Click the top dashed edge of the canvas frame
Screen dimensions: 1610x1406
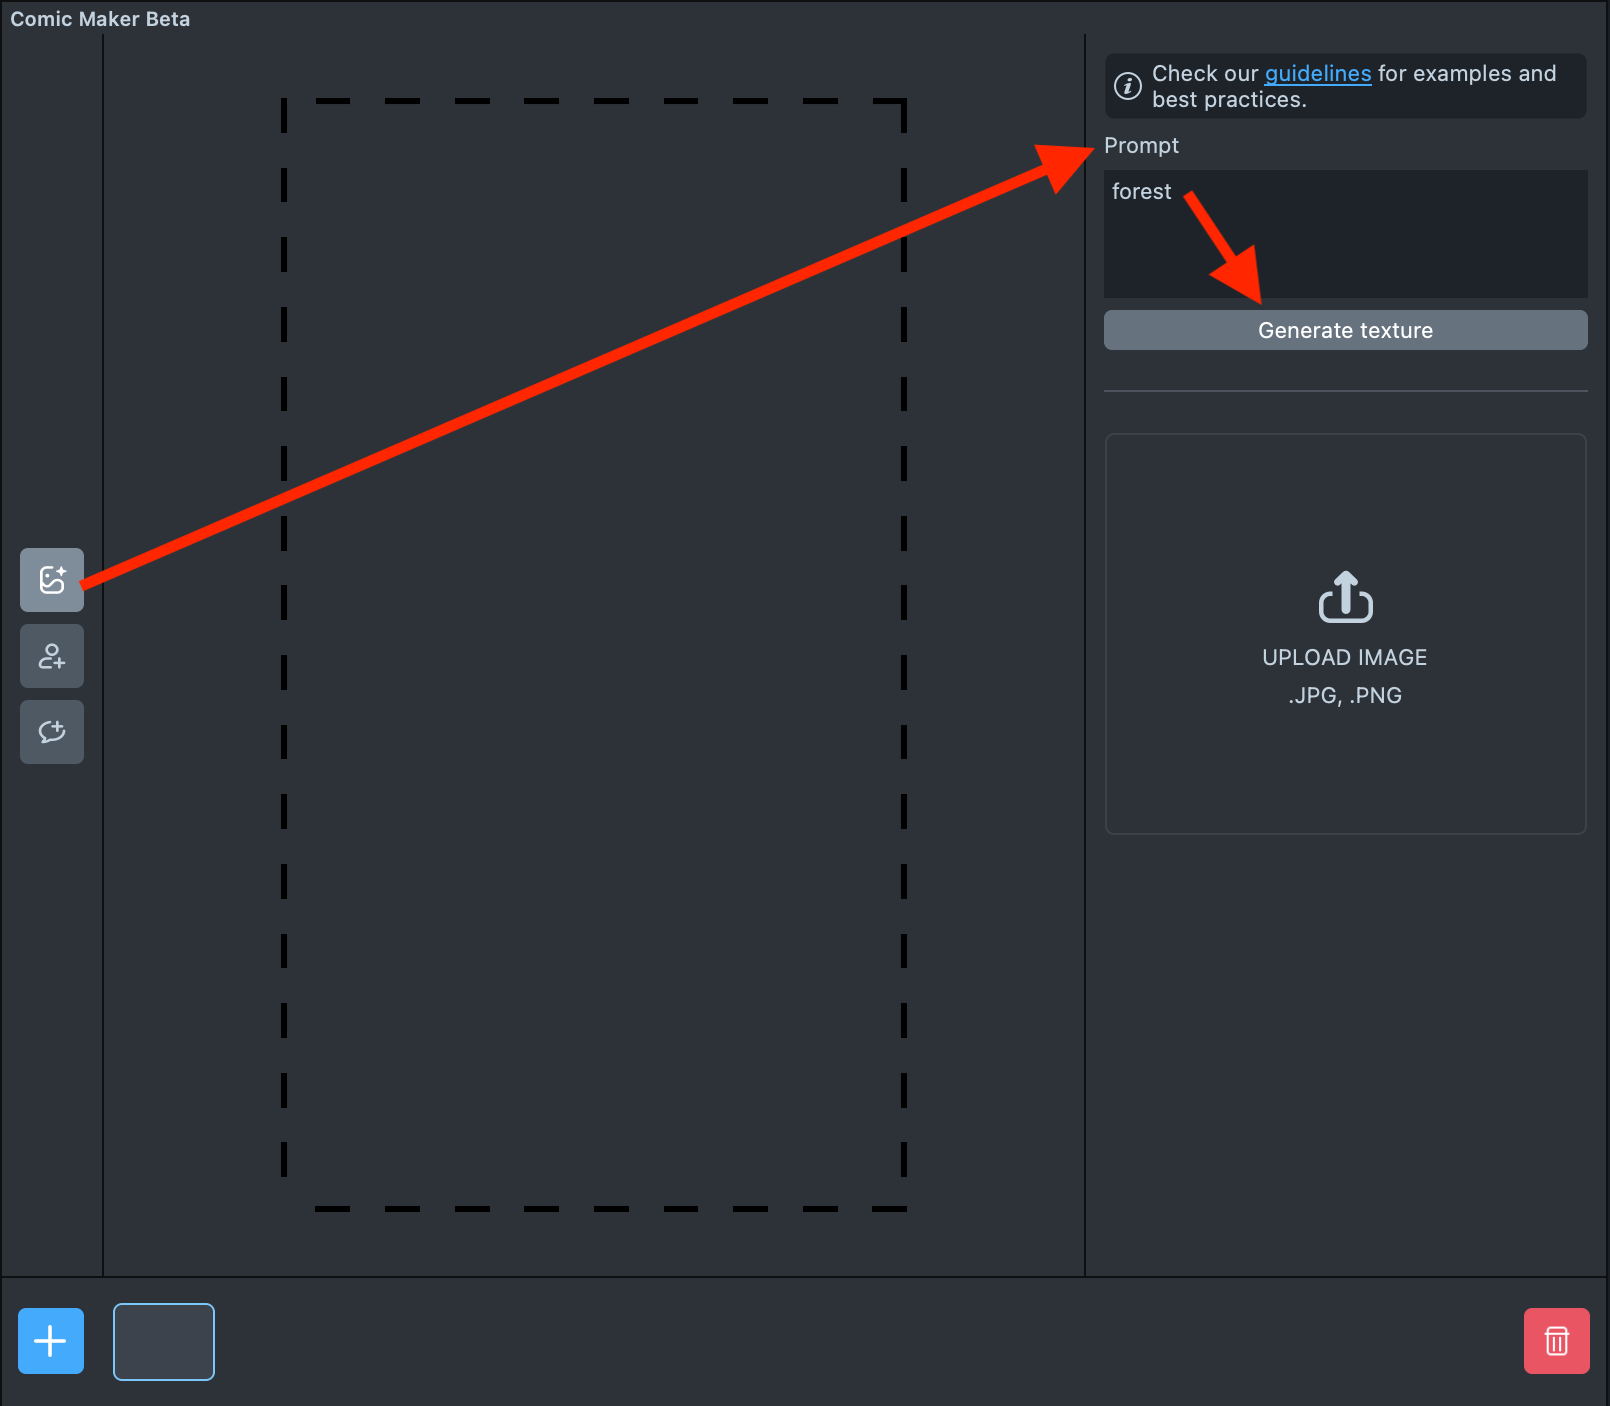[594, 101]
